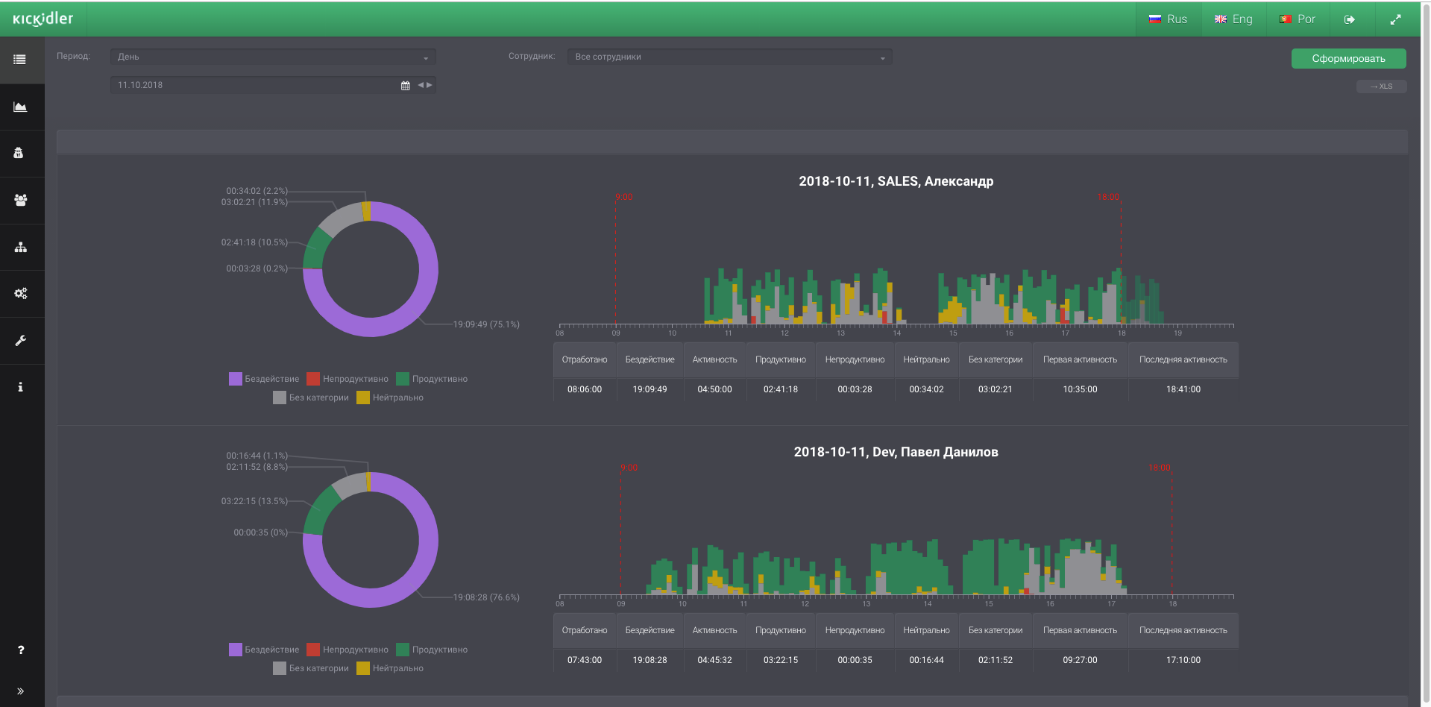The height and width of the screenshot is (707, 1431).
Task: Select the org structure hierarchy sidebar icon
Action: (20, 247)
